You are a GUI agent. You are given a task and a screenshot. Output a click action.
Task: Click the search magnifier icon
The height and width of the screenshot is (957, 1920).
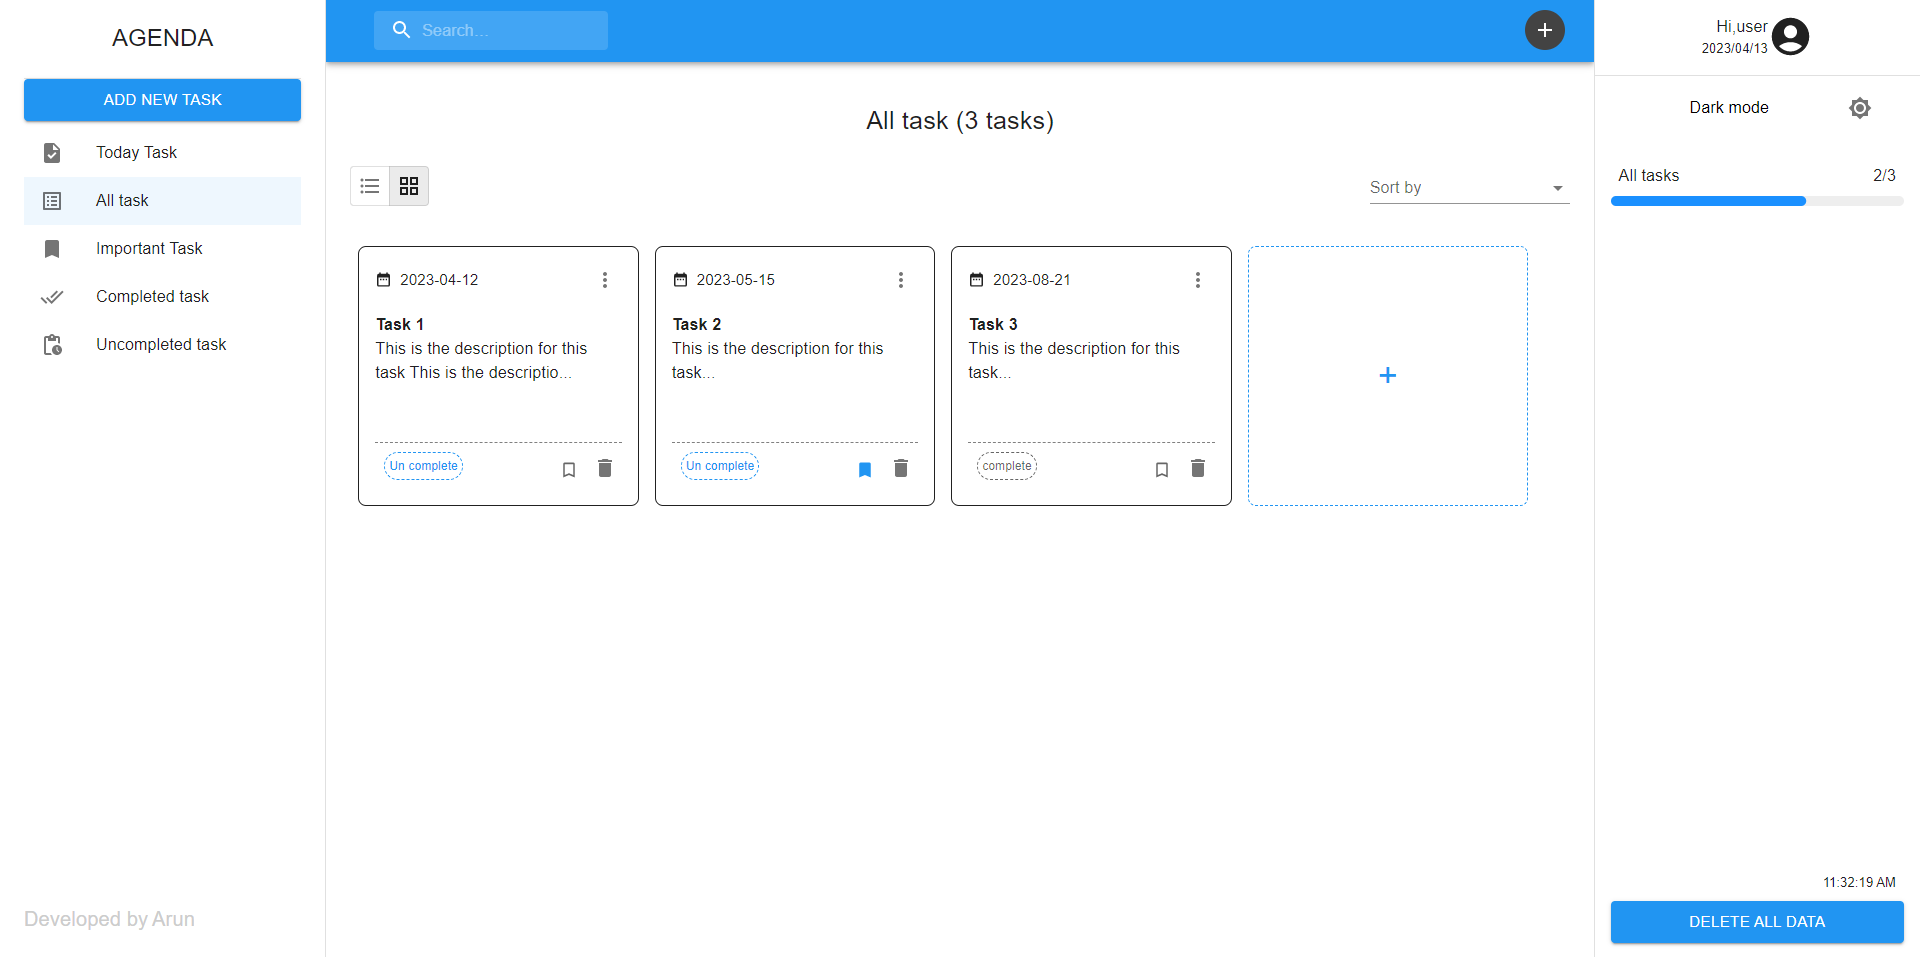pyautogui.click(x=402, y=30)
